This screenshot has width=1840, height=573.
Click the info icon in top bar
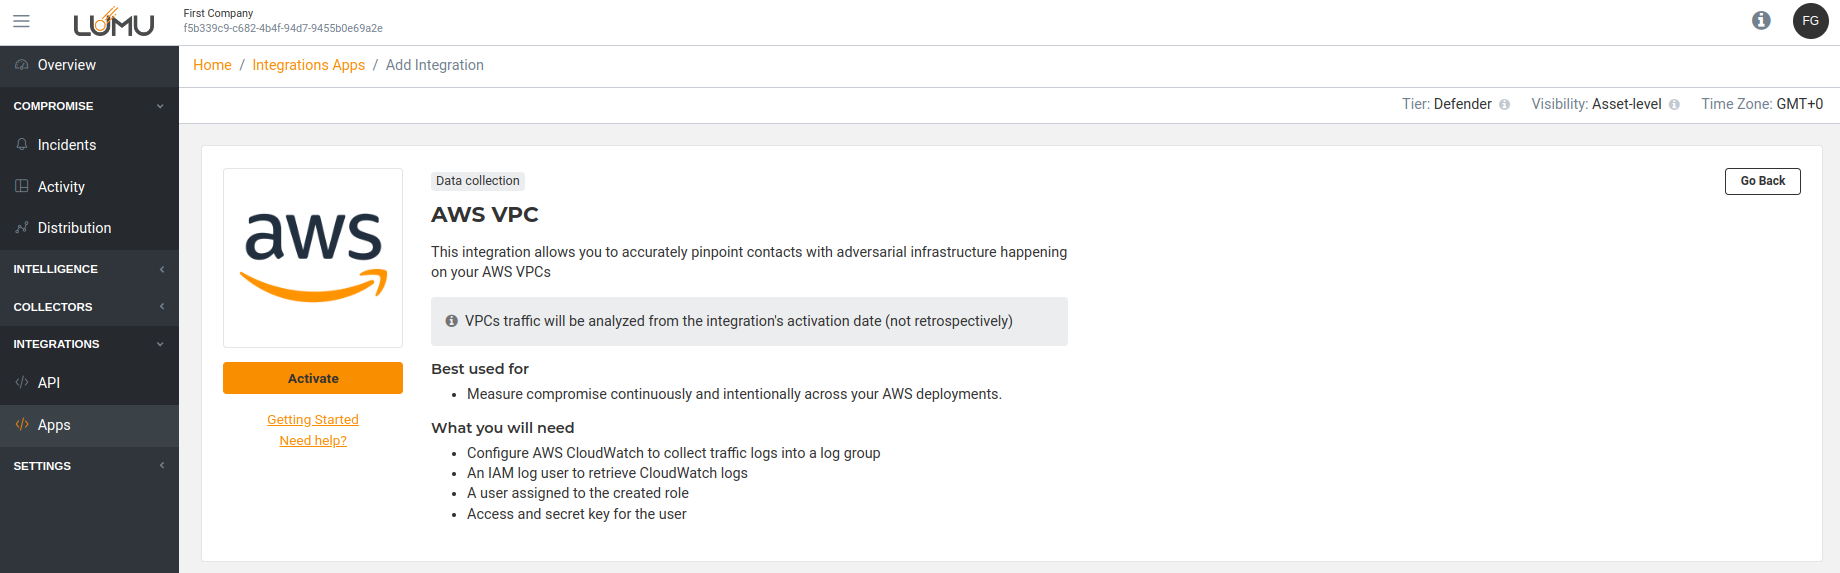click(1761, 21)
